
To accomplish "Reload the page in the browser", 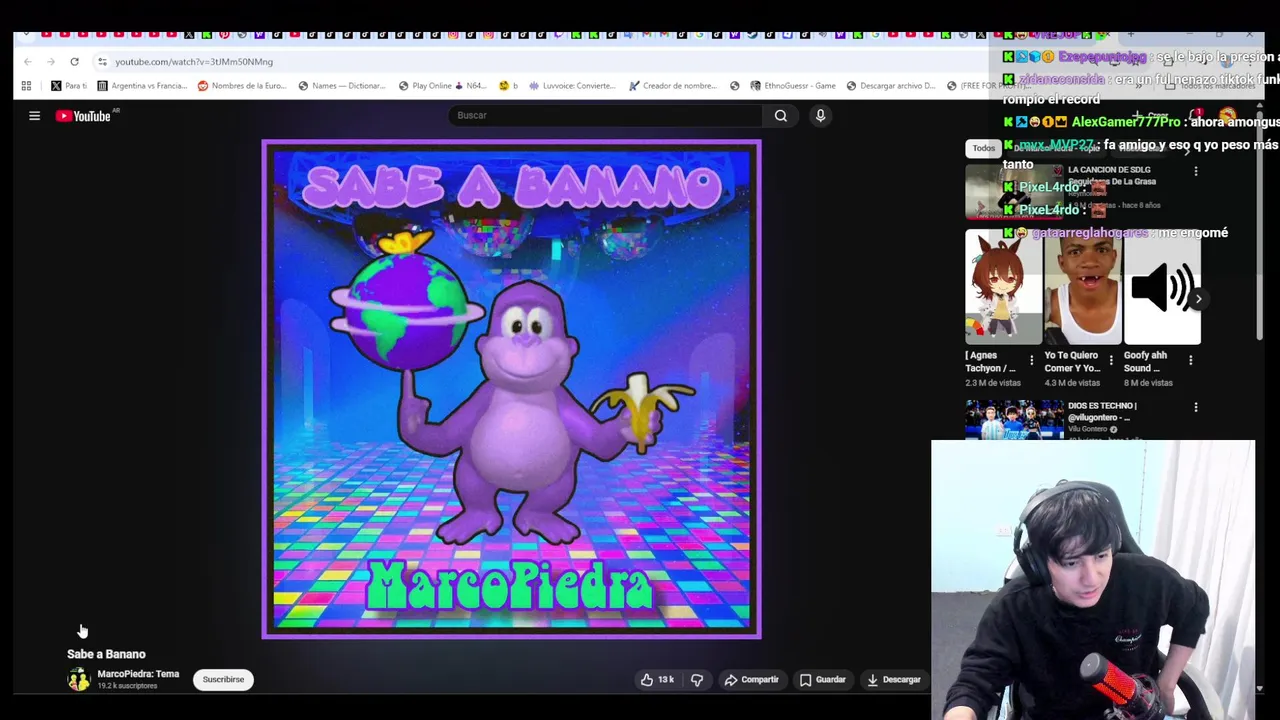I will pyautogui.click(x=74, y=62).
